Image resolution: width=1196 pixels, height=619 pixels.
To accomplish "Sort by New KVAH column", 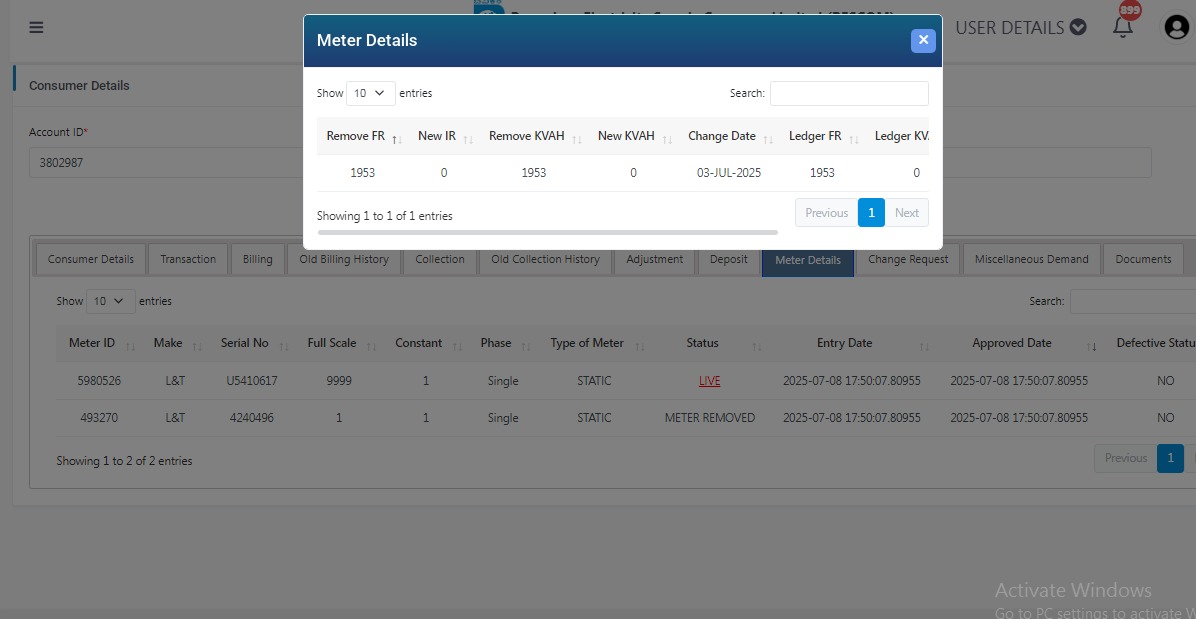I will point(633,136).
